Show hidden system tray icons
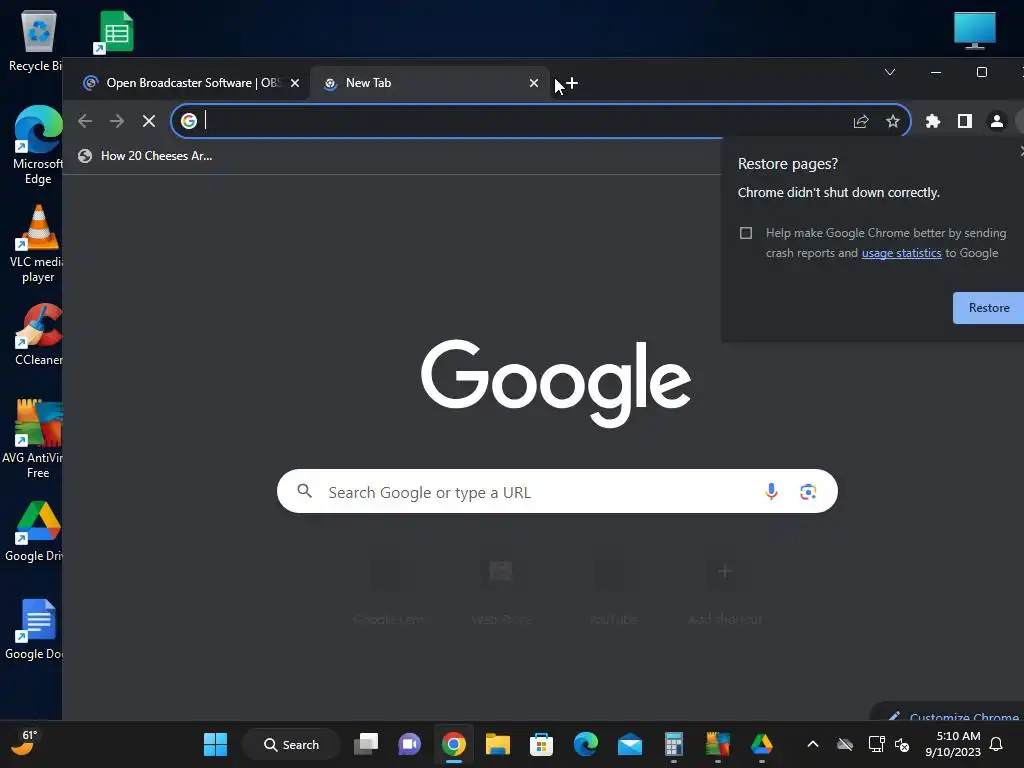The width and height of the screenshot is (1024, 768). tap(812, 744)
